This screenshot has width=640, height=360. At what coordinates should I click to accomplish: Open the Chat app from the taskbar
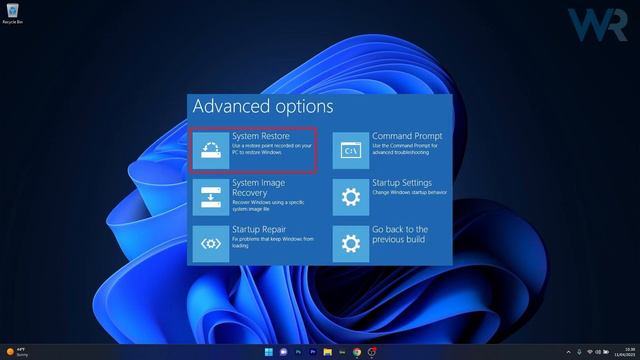[283, 352]
